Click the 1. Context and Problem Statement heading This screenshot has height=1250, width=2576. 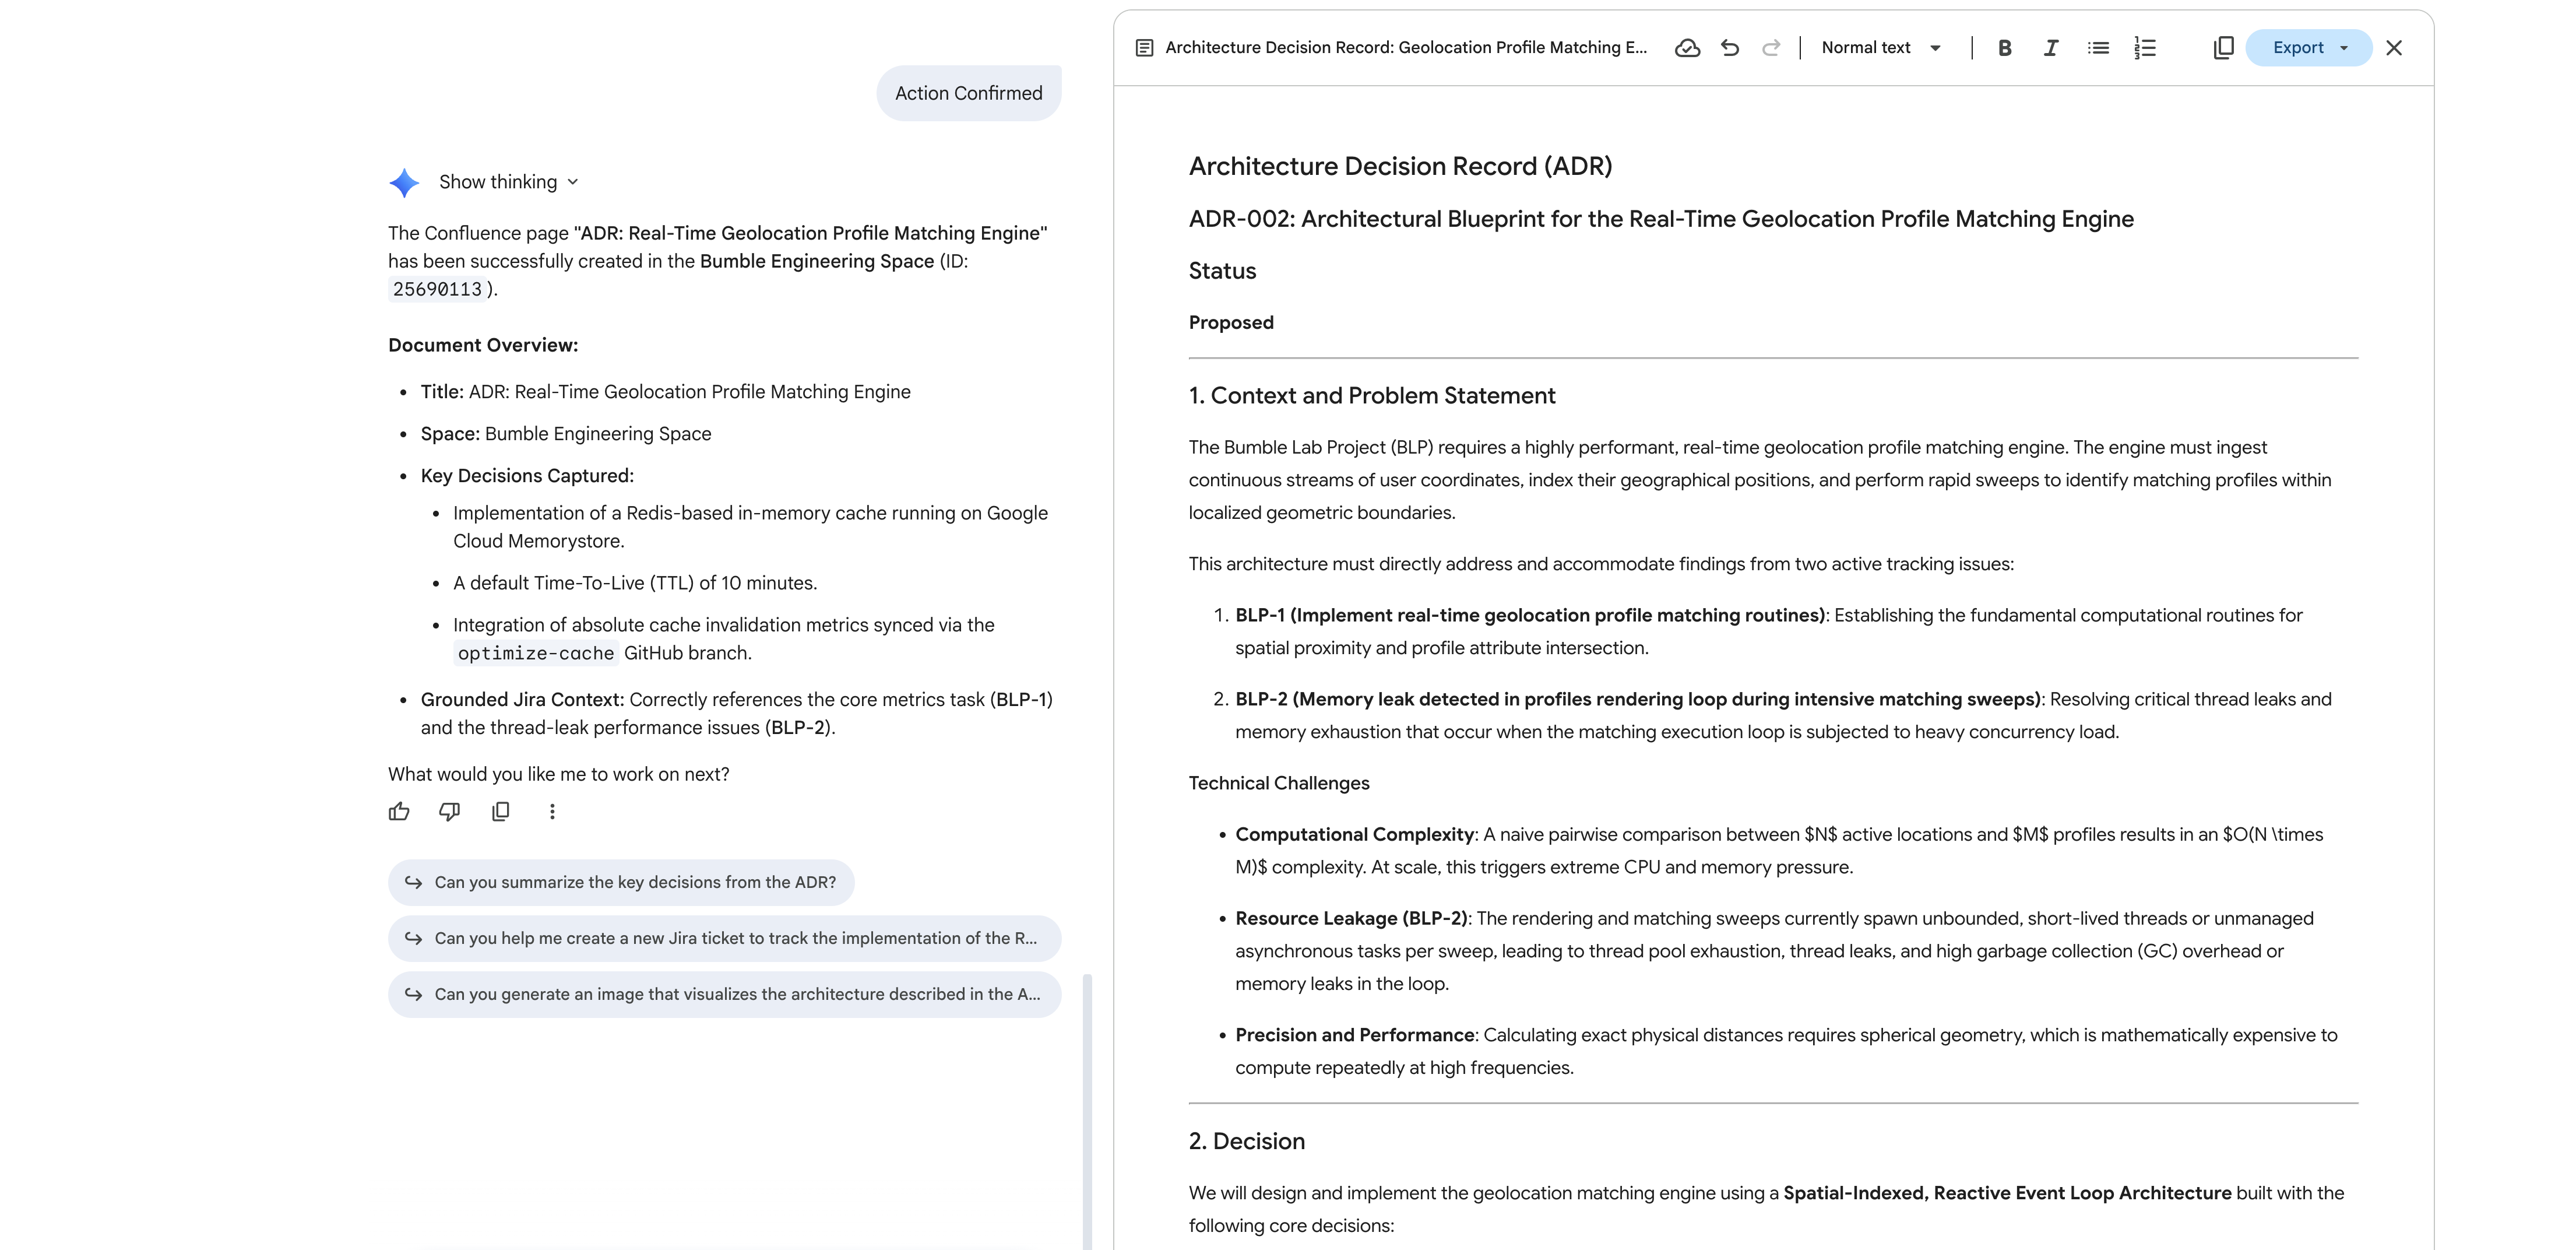click(x=1371, y=395)
